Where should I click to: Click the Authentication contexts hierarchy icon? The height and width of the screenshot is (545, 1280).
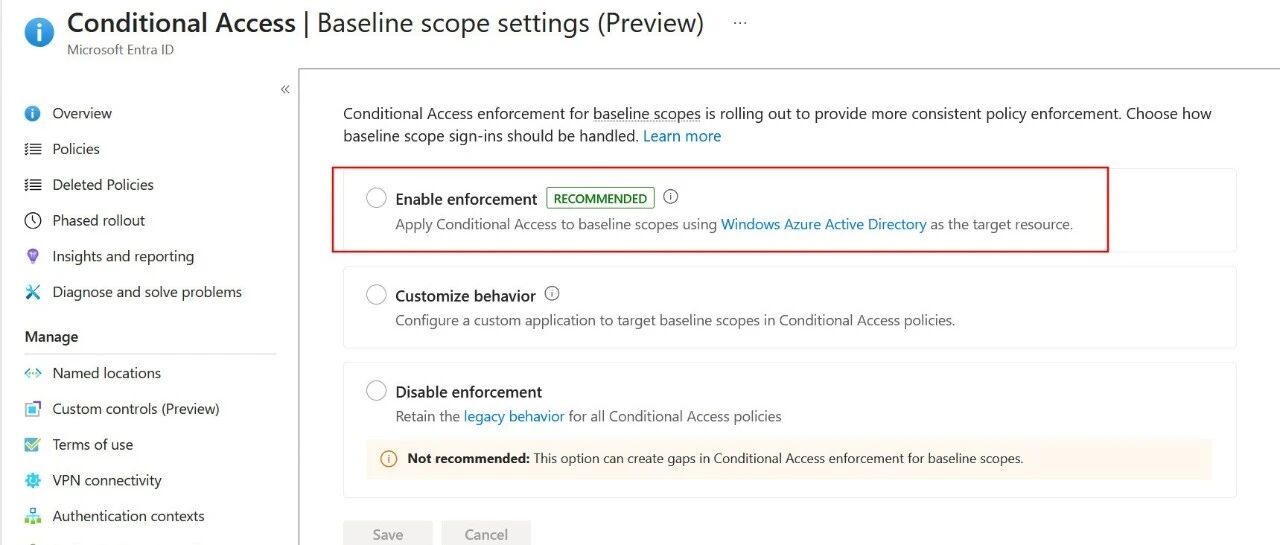click(x=33, y=517)
